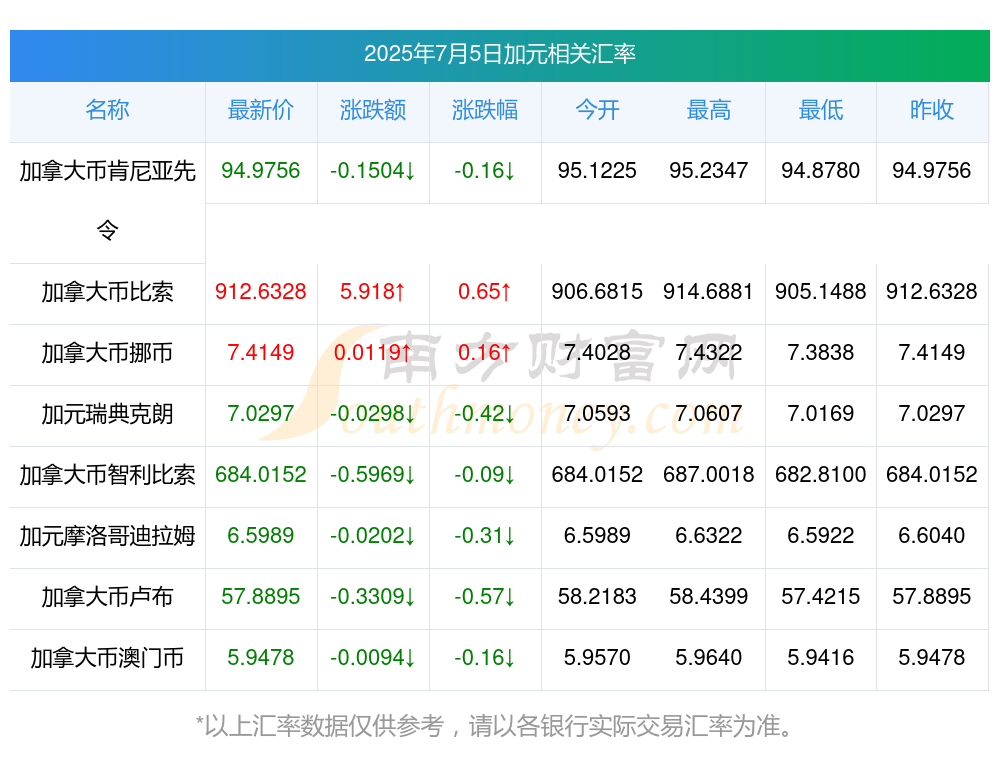Select the 加拿大币挪币 row name
1000x757 pixels.
coord(107,353)
